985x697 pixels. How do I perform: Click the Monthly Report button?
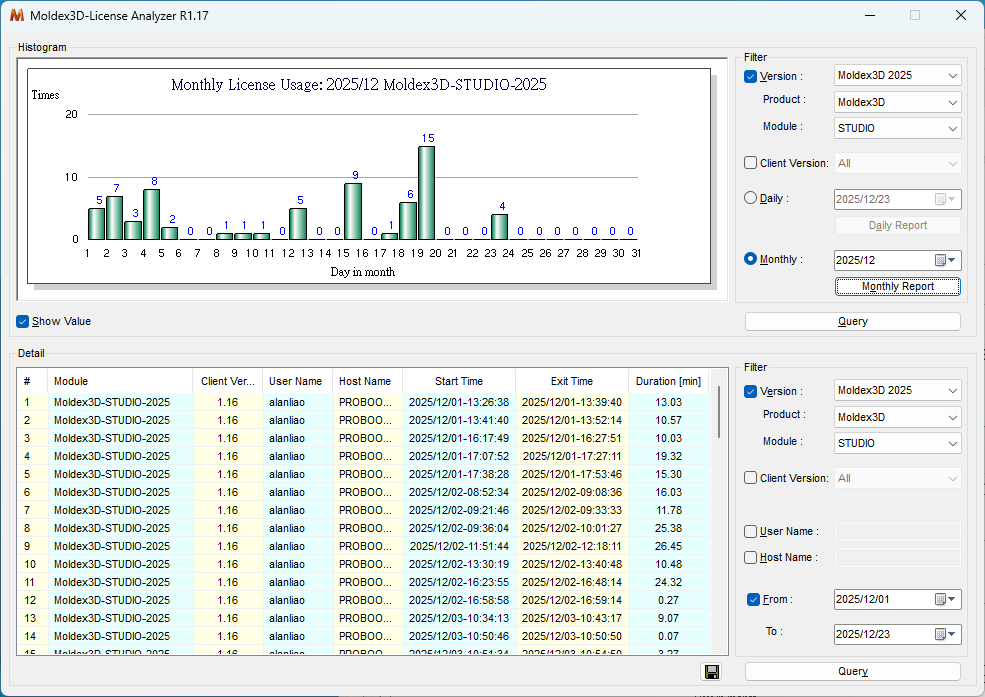pos(897,287)
